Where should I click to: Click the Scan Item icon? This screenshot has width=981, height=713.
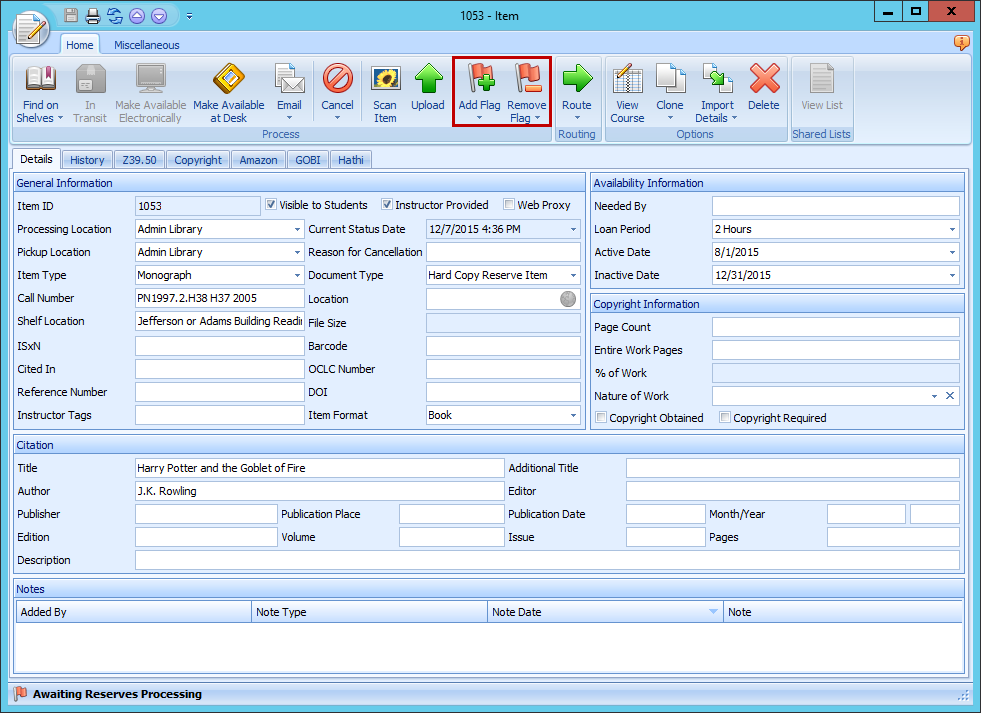coord(385,91)
